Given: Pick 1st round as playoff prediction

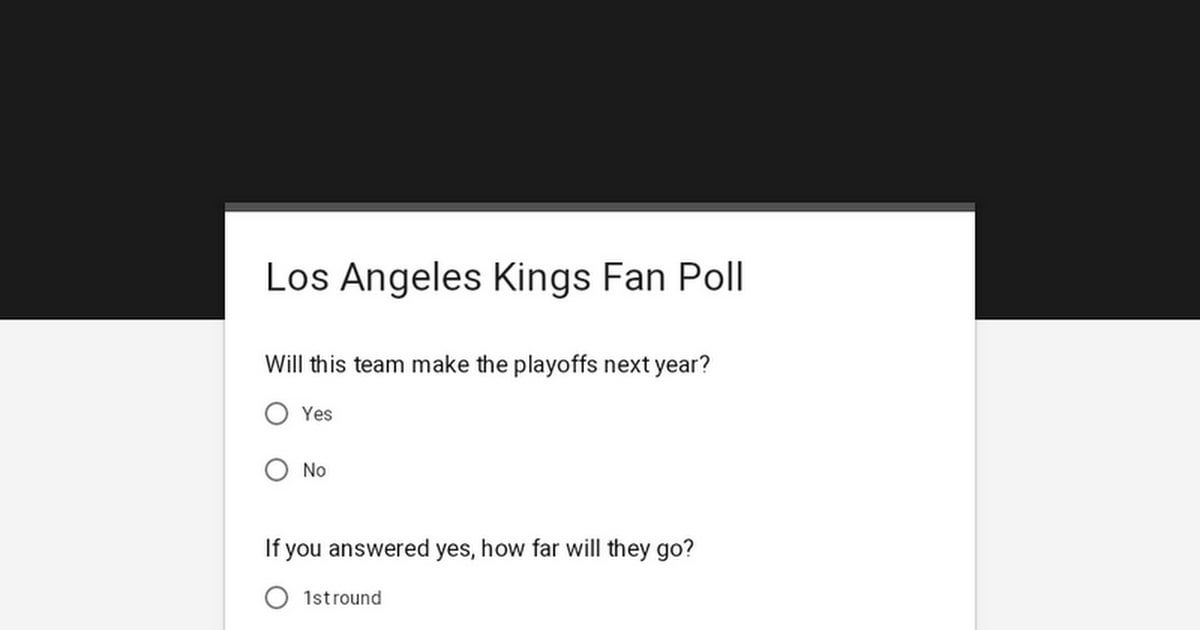Looking at the screenshot, I should [x=276, y=597].
